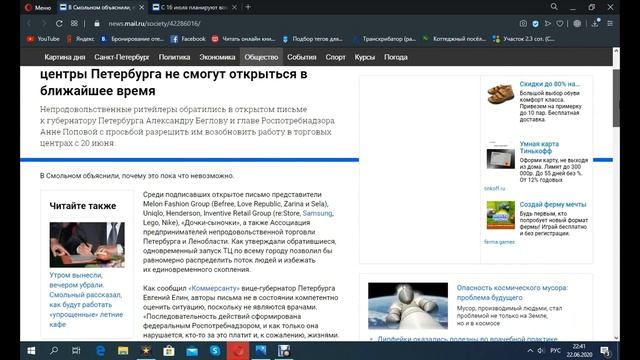Open the 'Курсы' menu item
Screen dimensions: 640x360
coord(364,57)
